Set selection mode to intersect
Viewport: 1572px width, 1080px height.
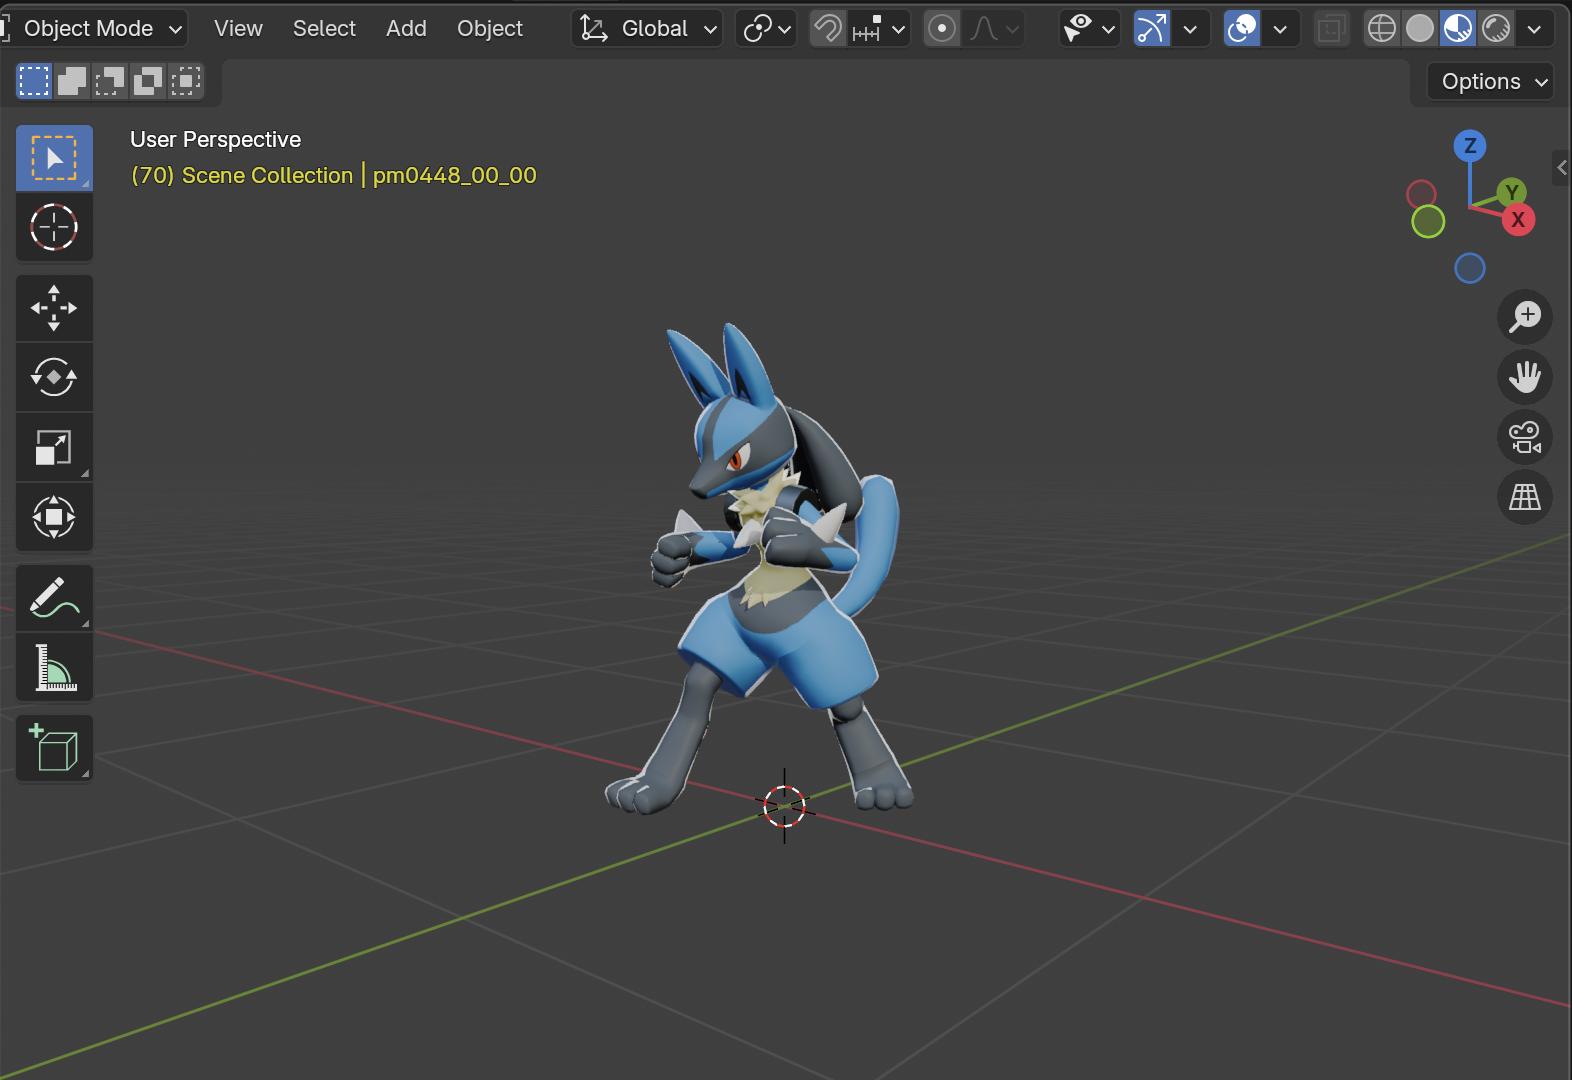(186, 81)
